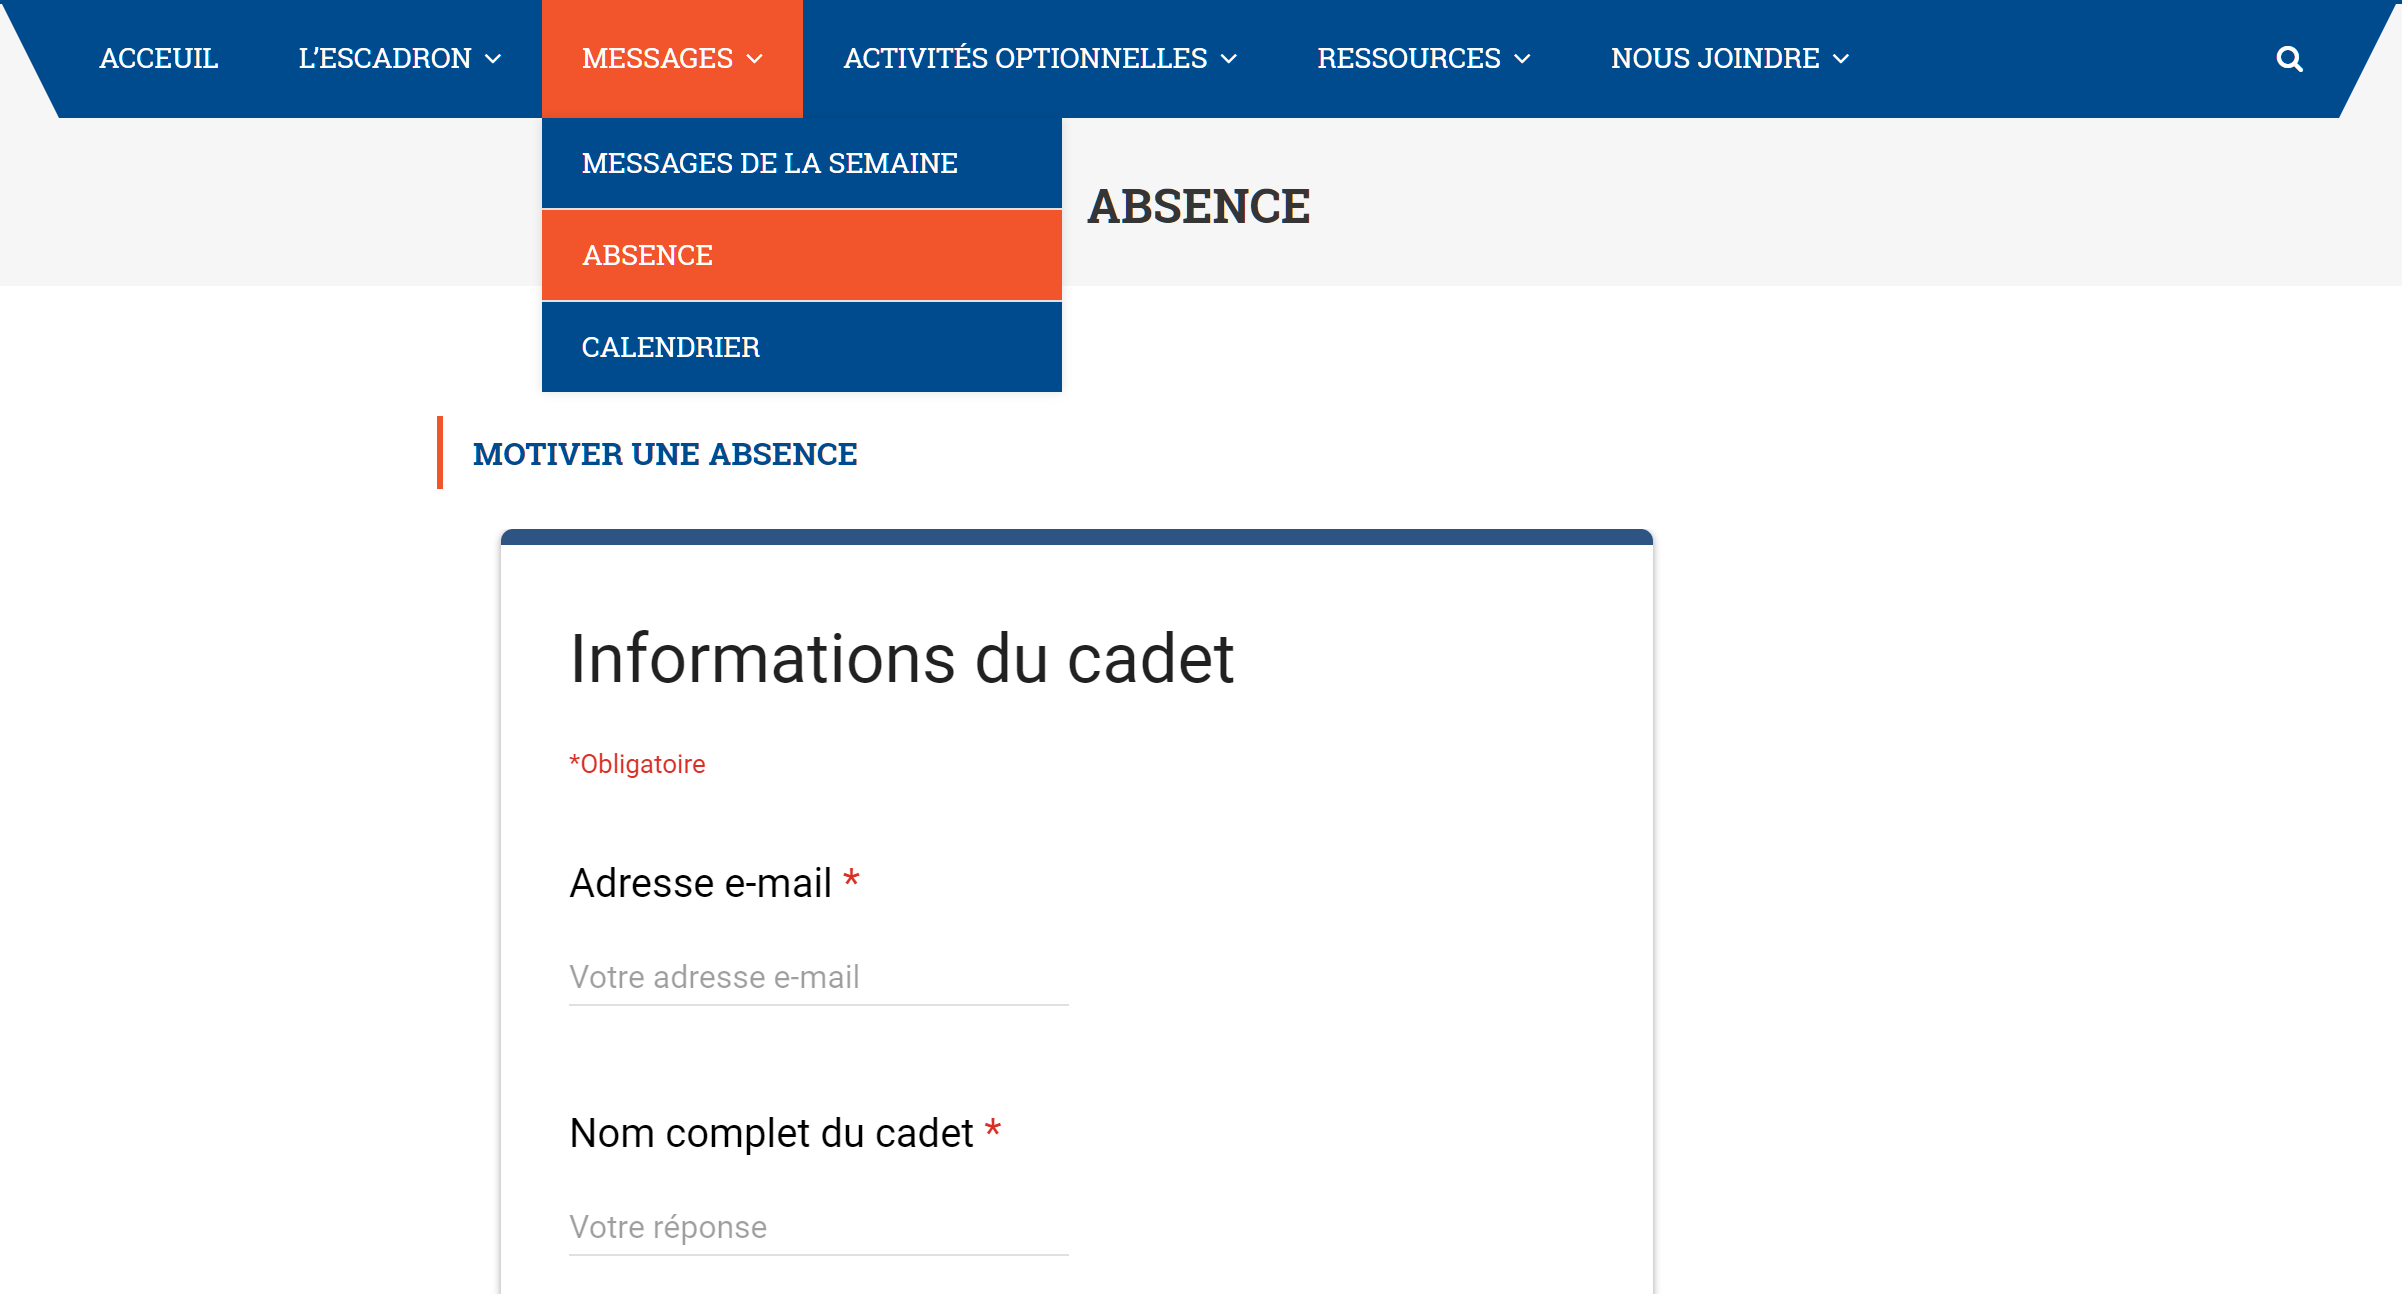
Task: Click the MOTIVER UNE ABSENCE heading
Action: coord(664,454)
